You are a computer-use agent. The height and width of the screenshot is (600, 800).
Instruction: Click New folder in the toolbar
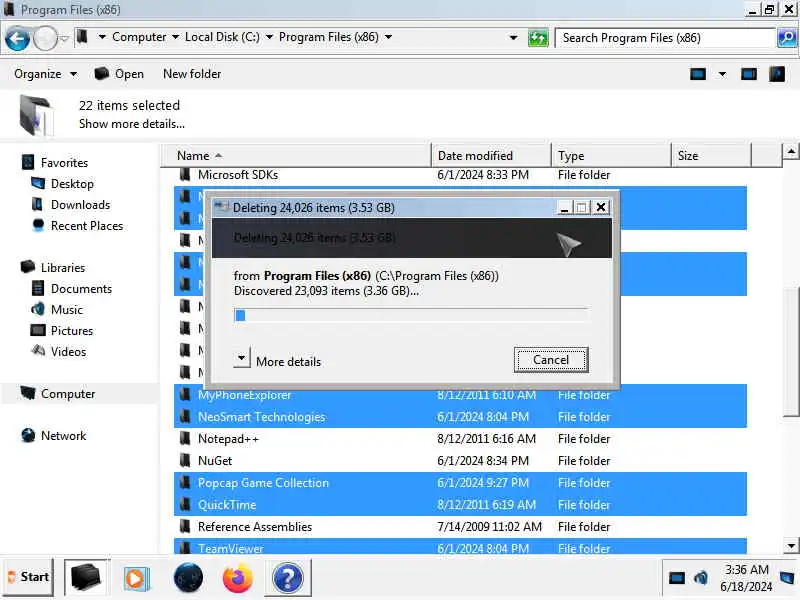pos(192,74)
